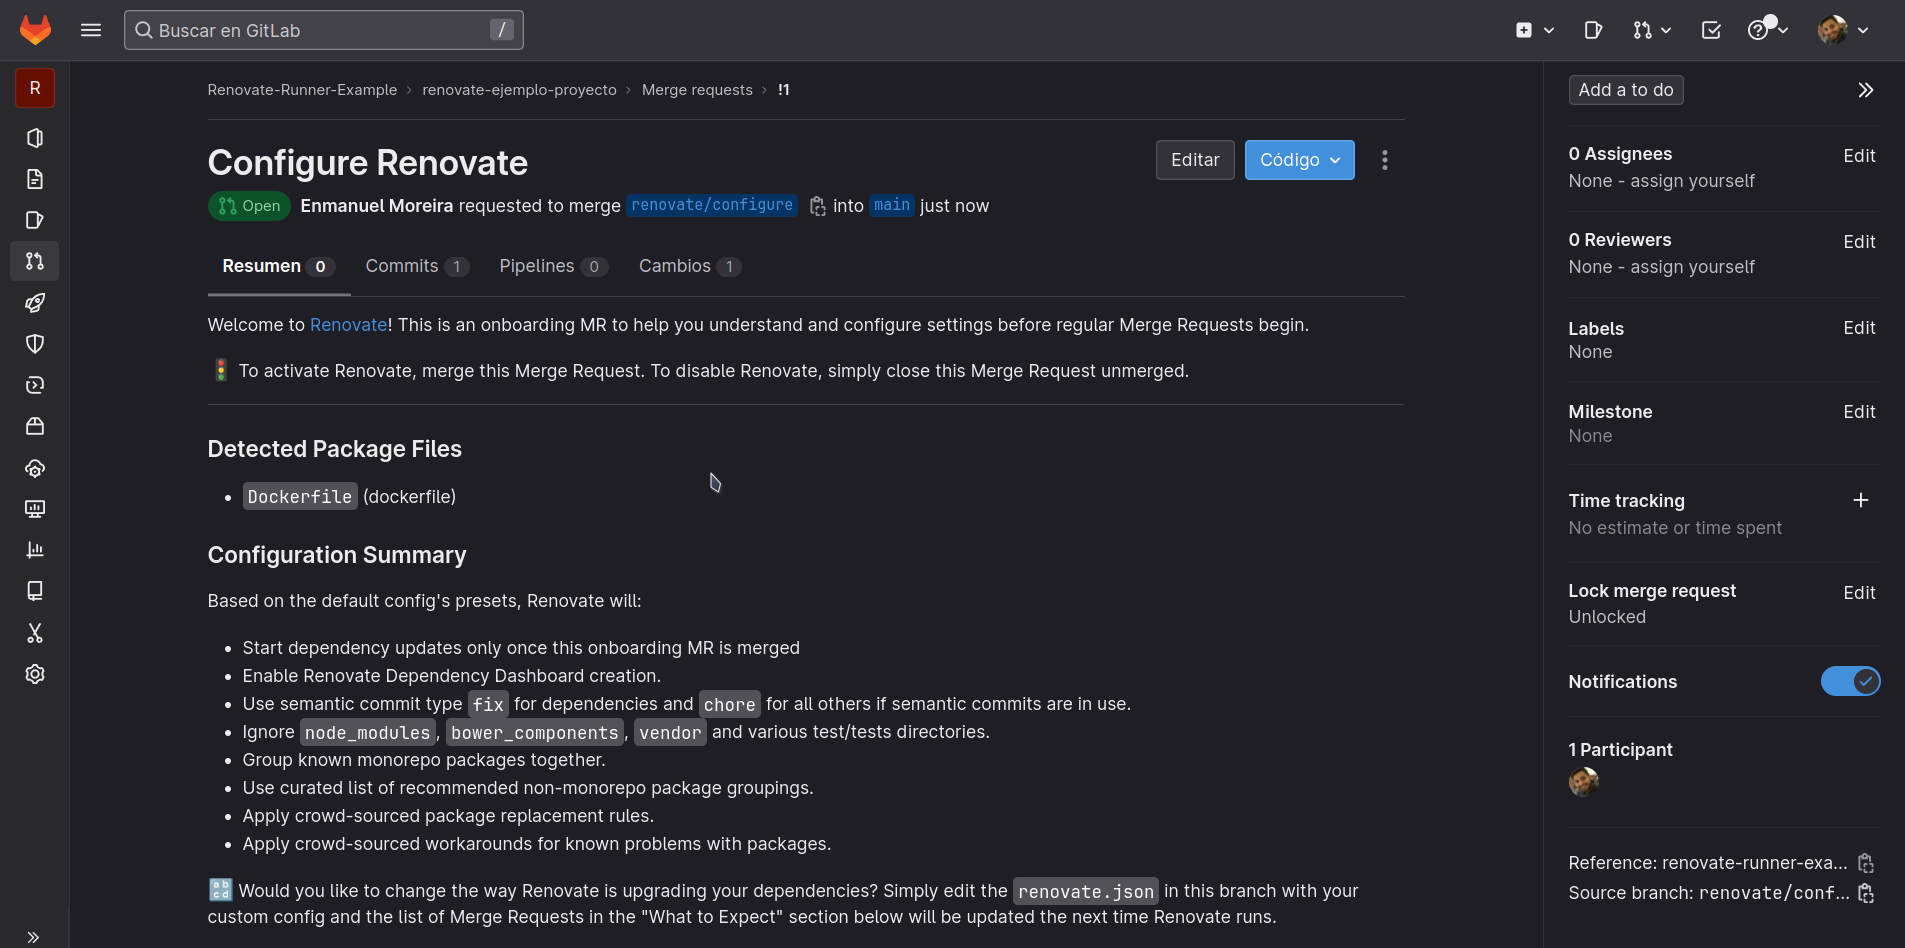Open the help menu dropdown
Image resolution: width=1905 pixels, height=948 pixels.
coord(1768,30)
